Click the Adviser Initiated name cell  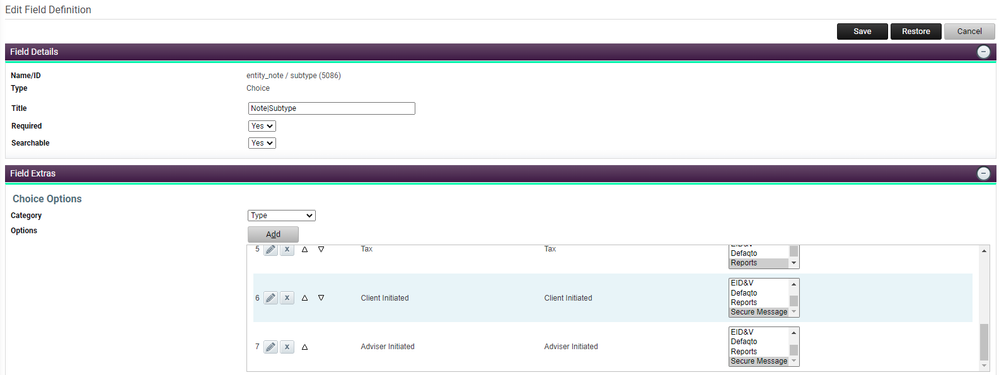(387, 347)
